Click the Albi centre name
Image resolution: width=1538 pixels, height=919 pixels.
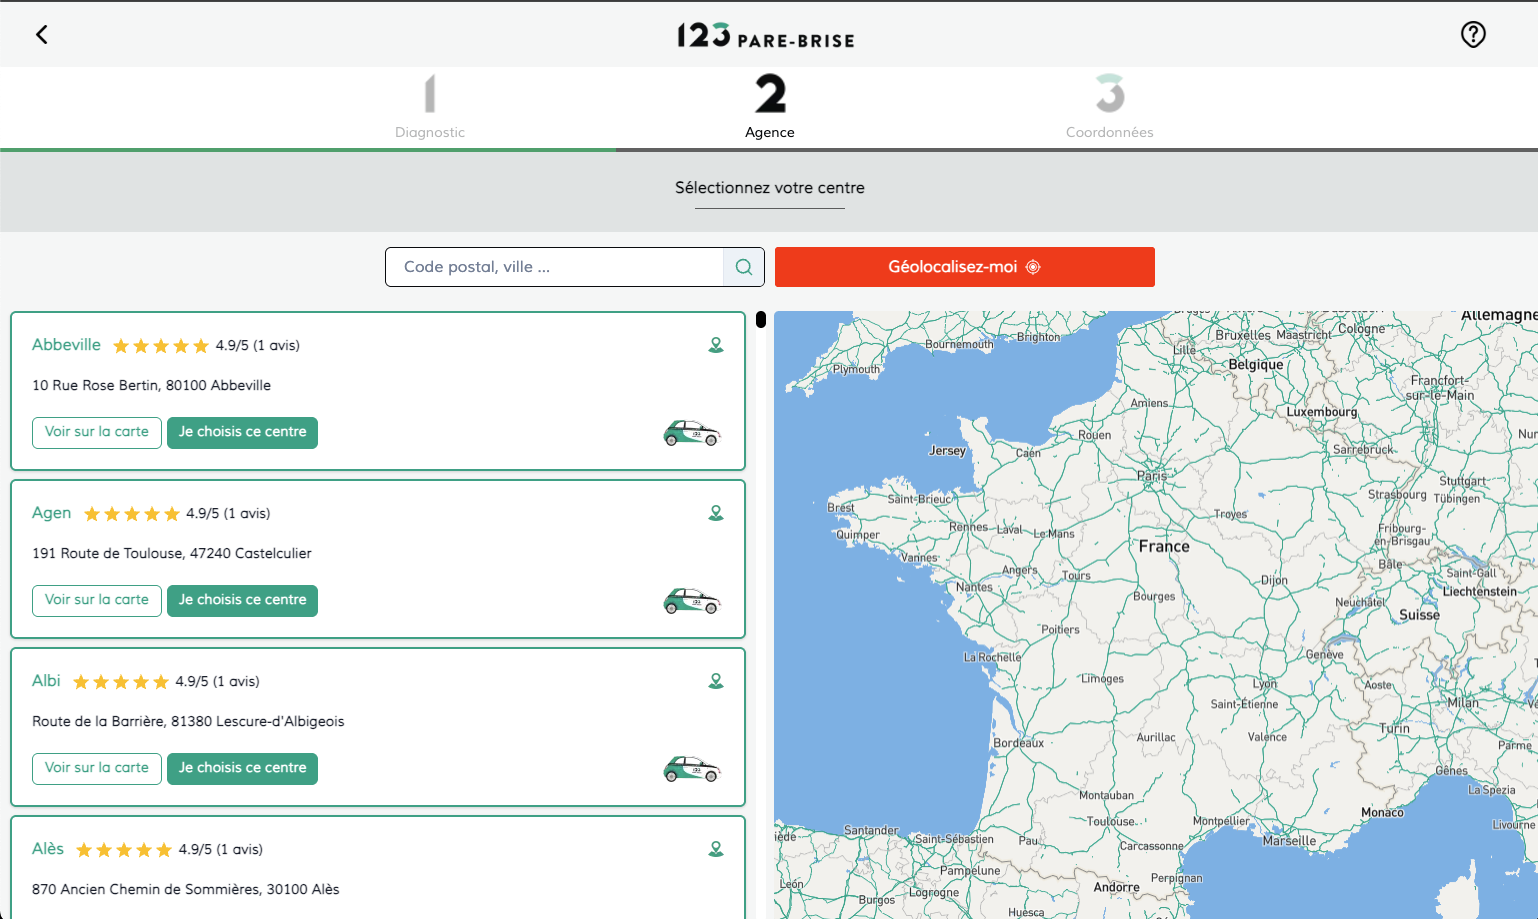tap(46, 681)
